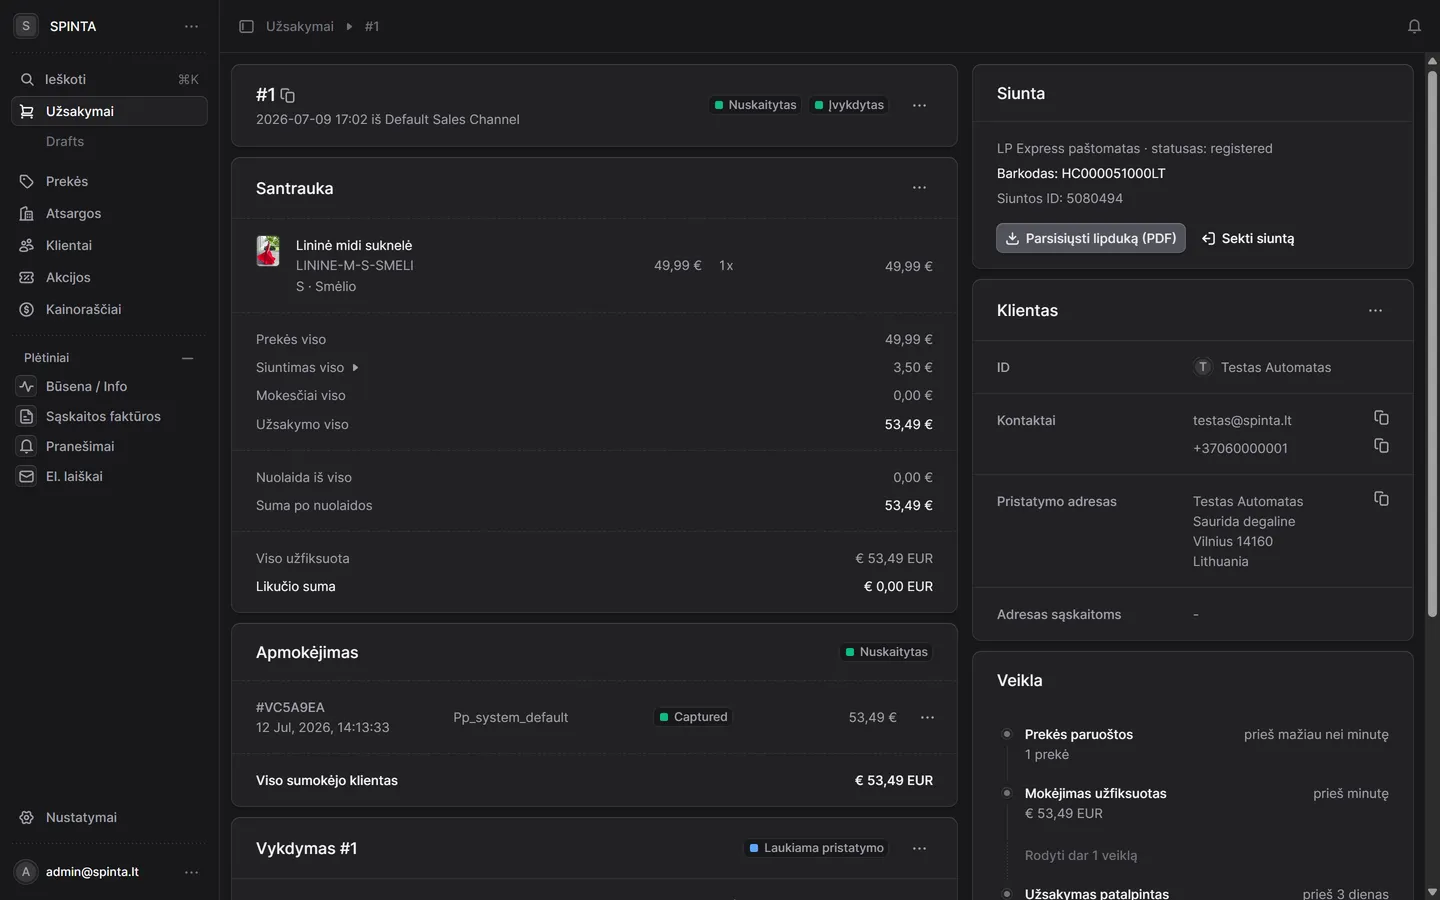Open Nustatymai settings
Screen dimensions: 1440x900
point(109,817)
